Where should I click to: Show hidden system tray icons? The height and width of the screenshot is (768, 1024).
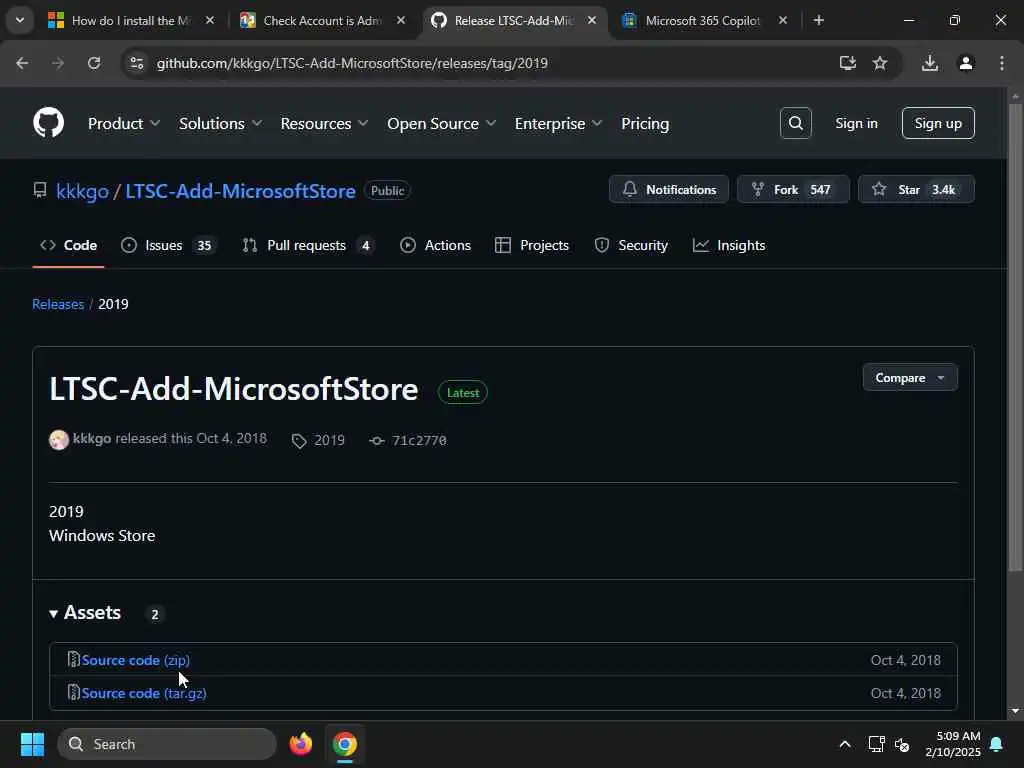844,744
